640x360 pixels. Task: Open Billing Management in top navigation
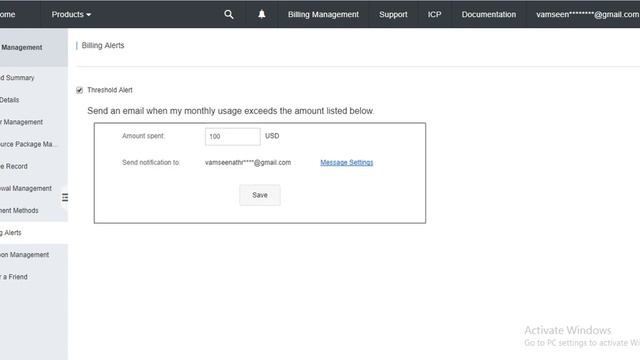[x=323, y=14]
